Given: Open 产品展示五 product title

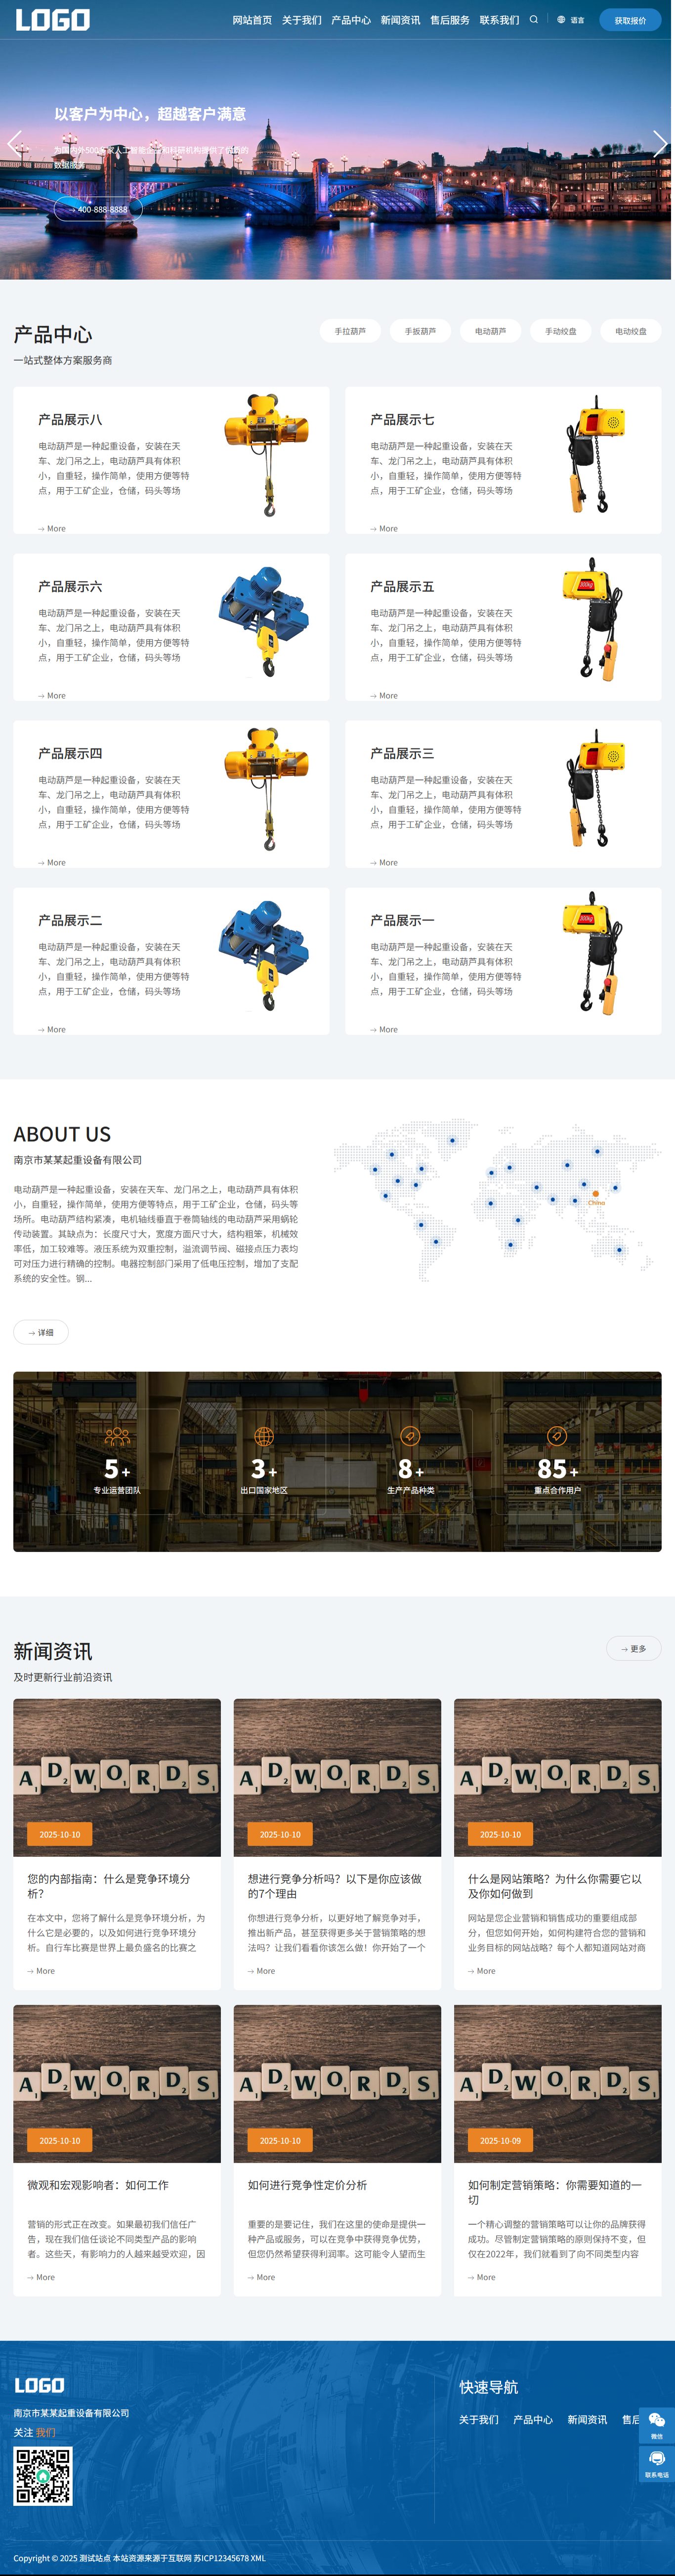Looking at the screenshot, I should pyautogui.click(x=402, y=587).
